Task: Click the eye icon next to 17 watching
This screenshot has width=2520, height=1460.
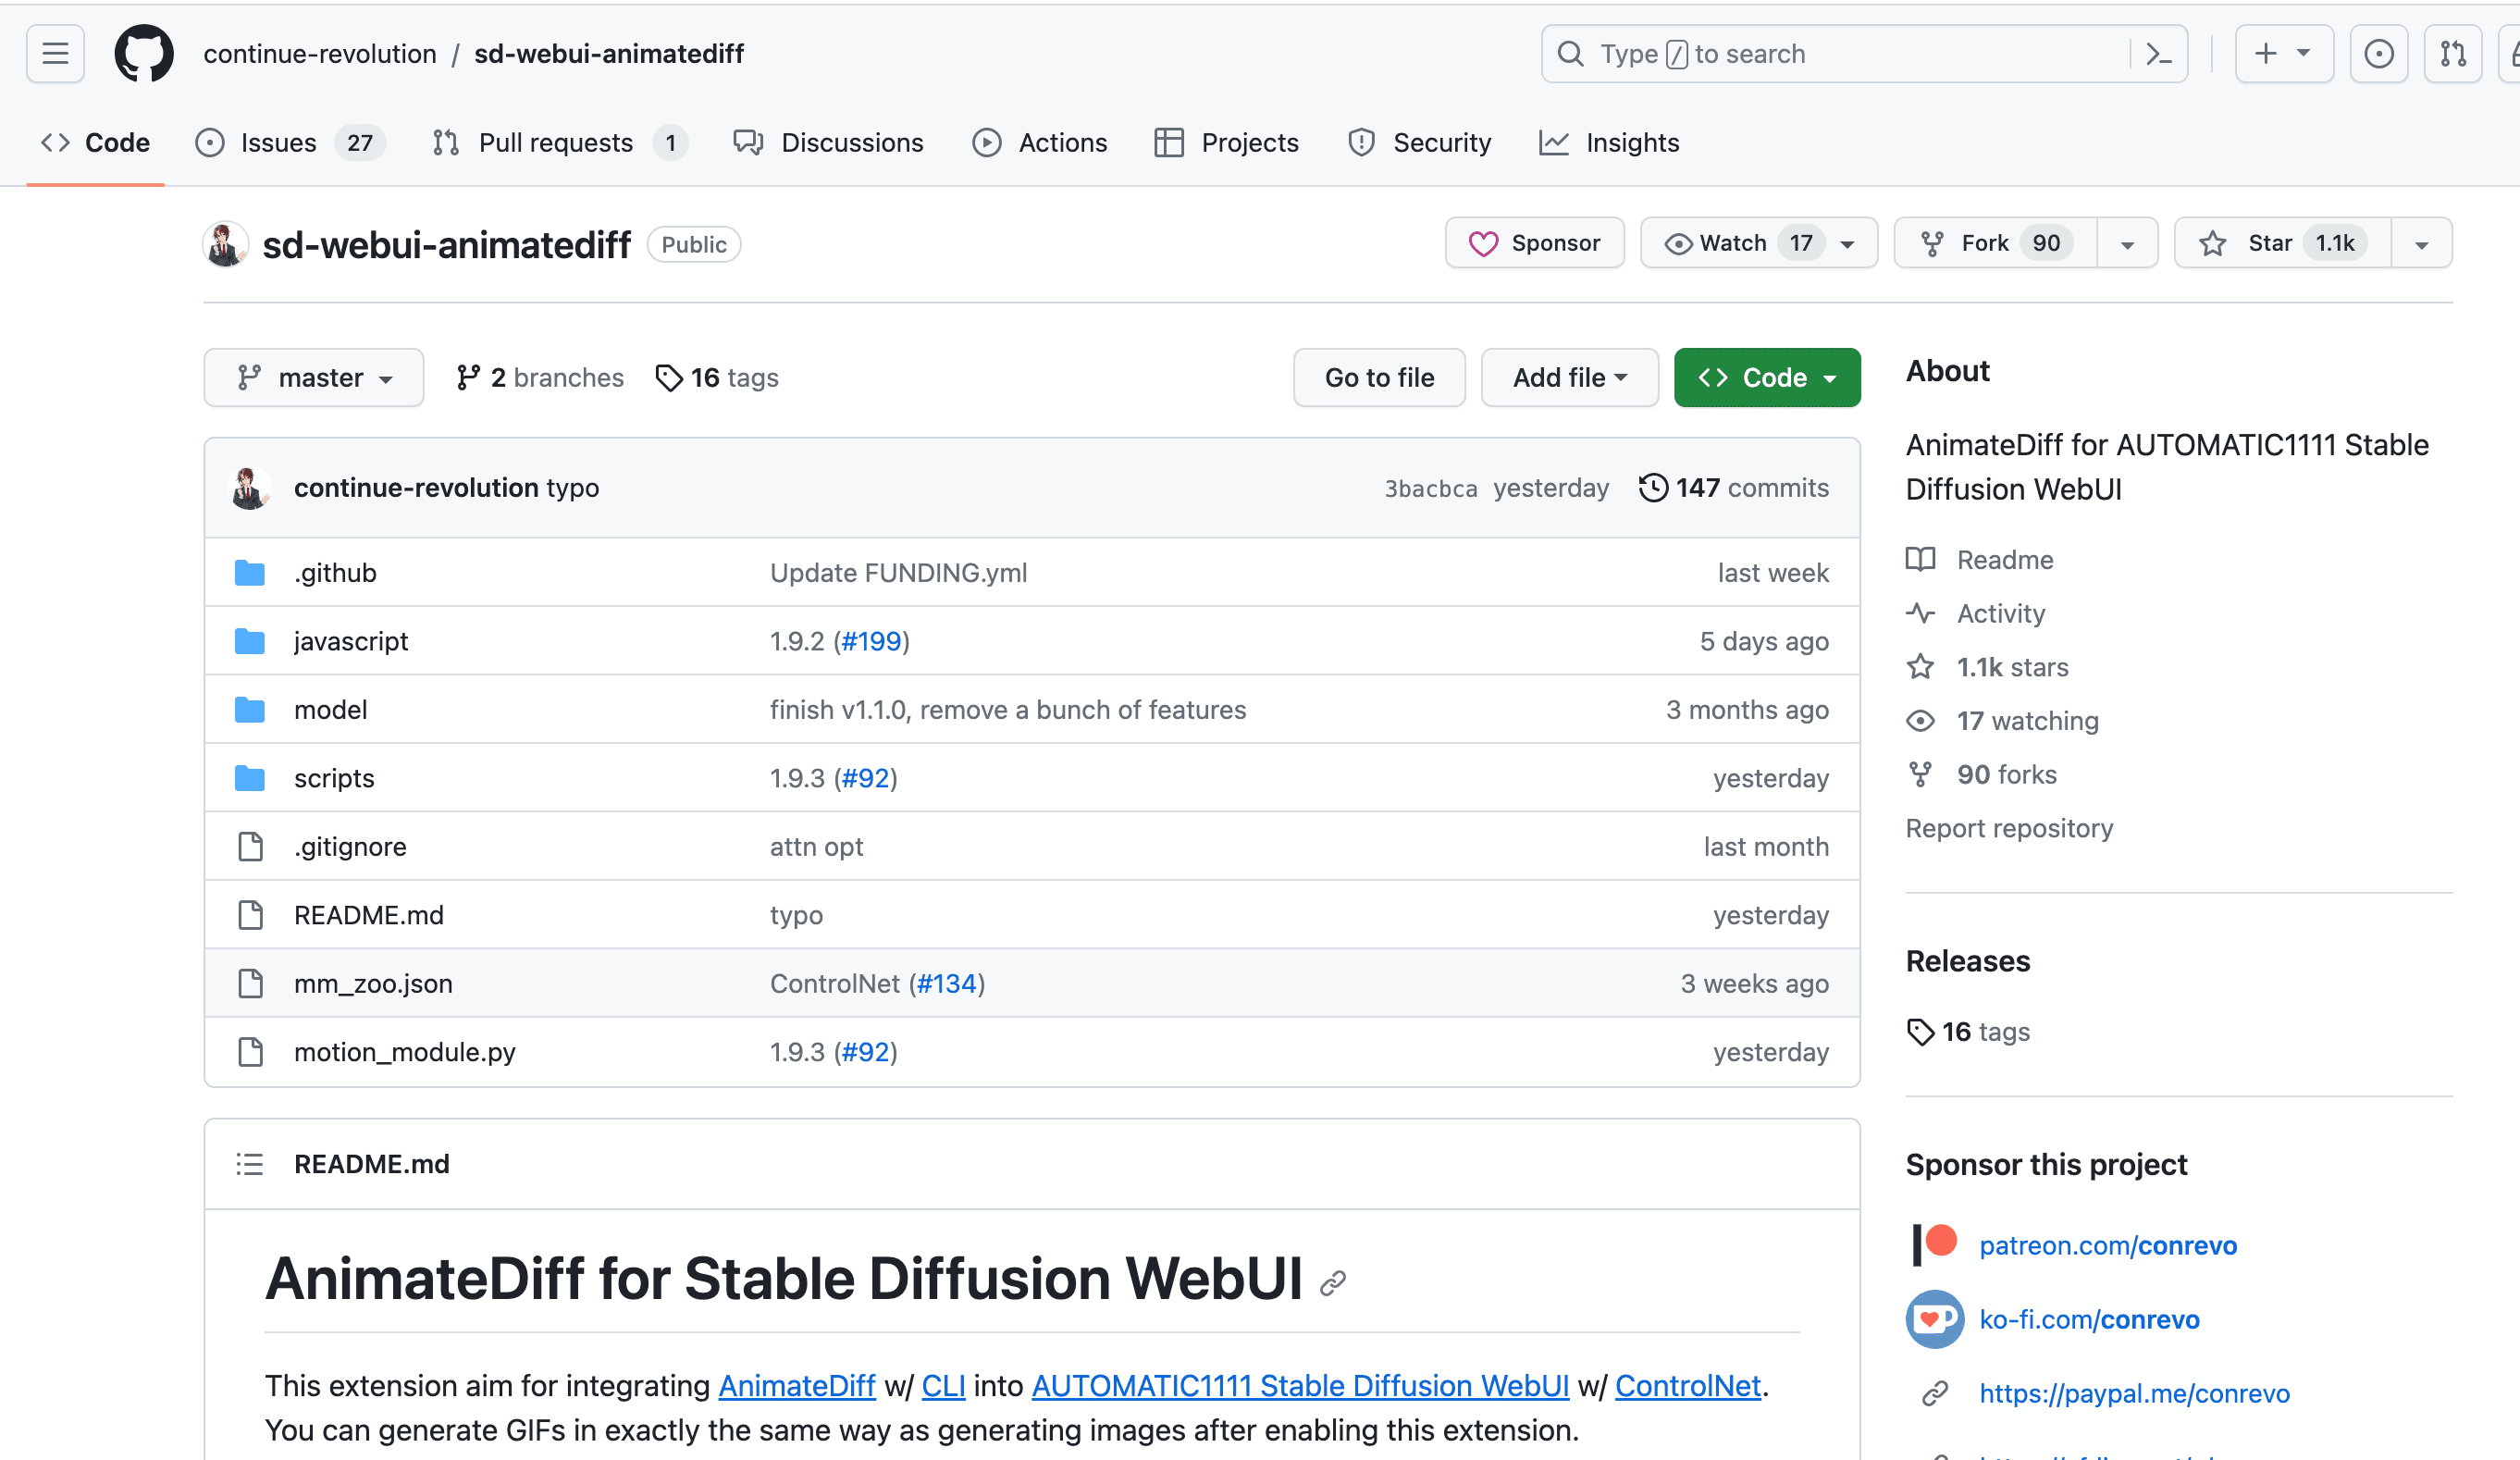Action: (1920, 721)
